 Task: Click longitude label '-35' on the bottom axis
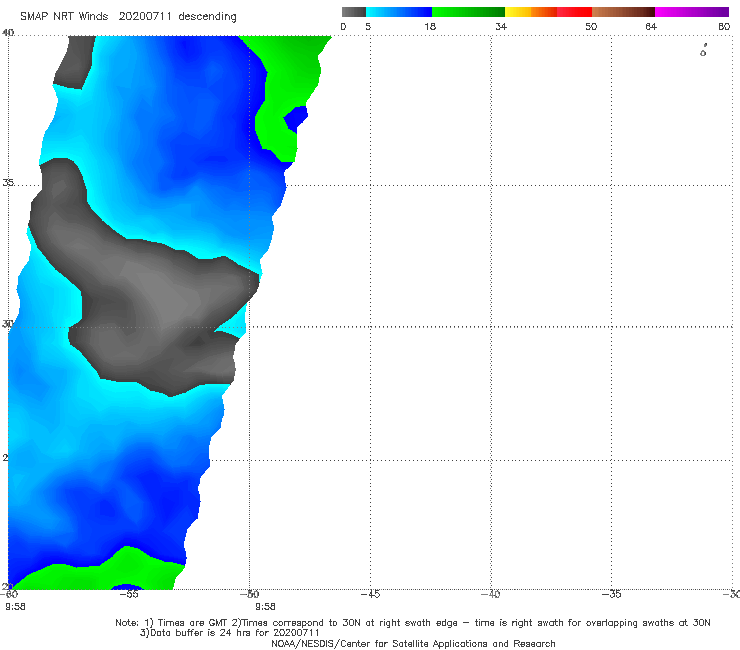[x=612, y=594]
